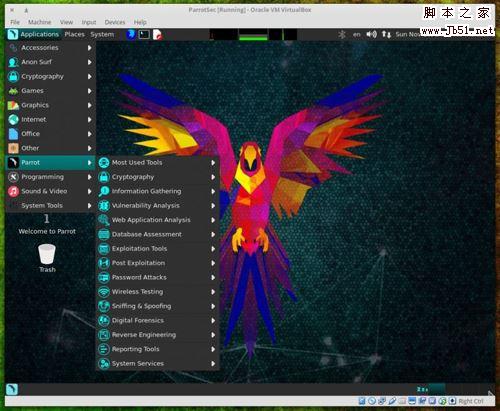Click the Parrot show-desktop button in bottom panel
Screen dimensions: 500x411
pos(12,389)
